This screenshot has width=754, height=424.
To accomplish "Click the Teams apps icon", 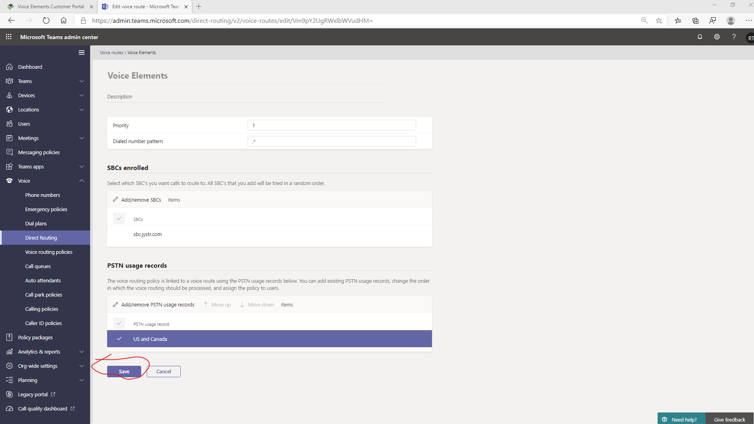I will click(x=9, y=166).
